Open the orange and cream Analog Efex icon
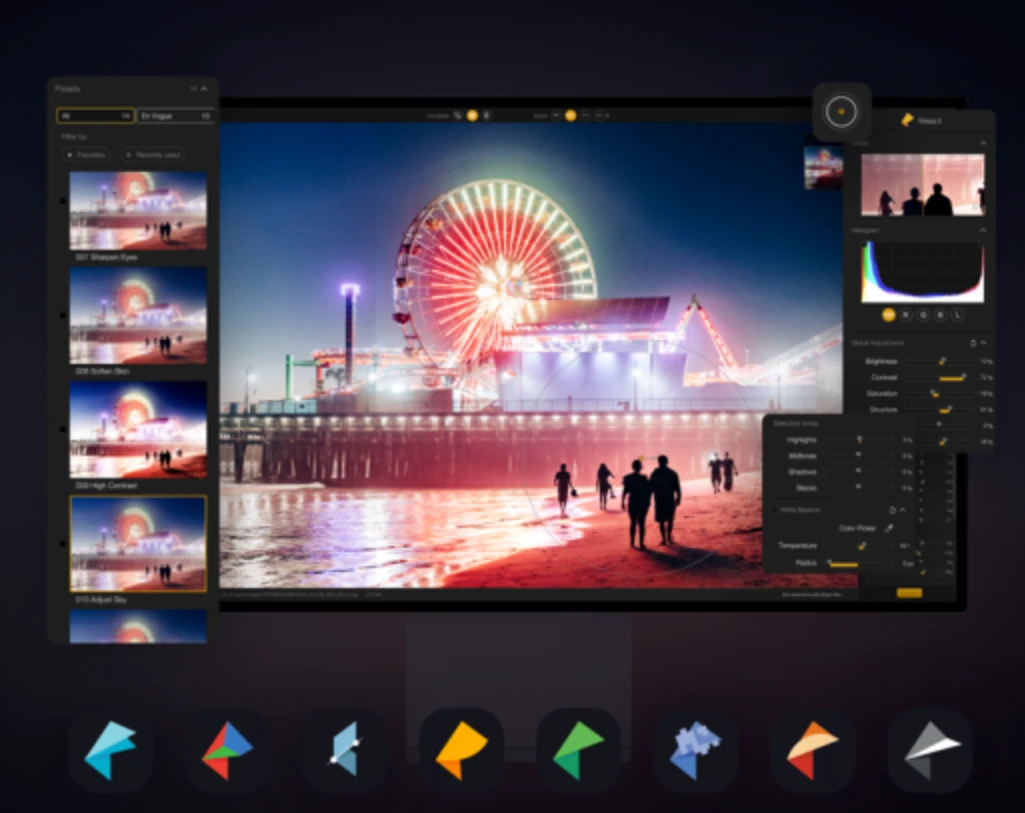This screenshot has height=813, width=1025. click(x=813, y=750)
